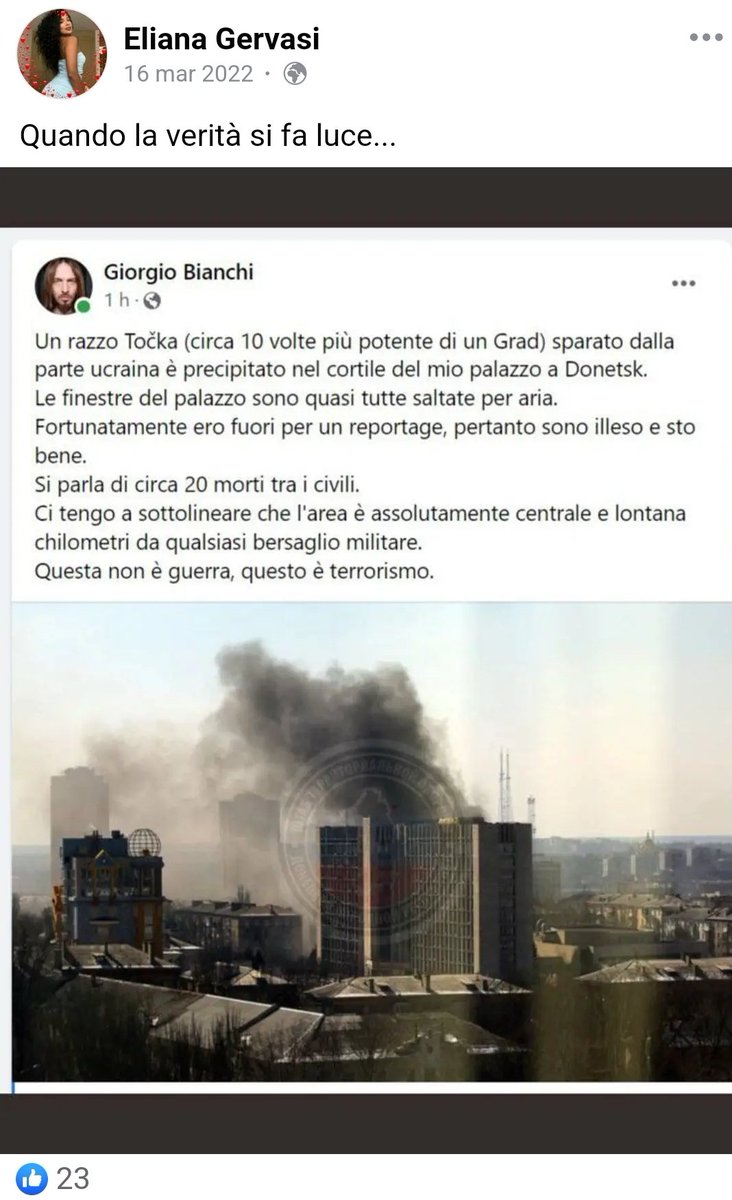Click the 16 mar 2022 timestamp
Screen dimensions: 732x1200
click(188, 74)
